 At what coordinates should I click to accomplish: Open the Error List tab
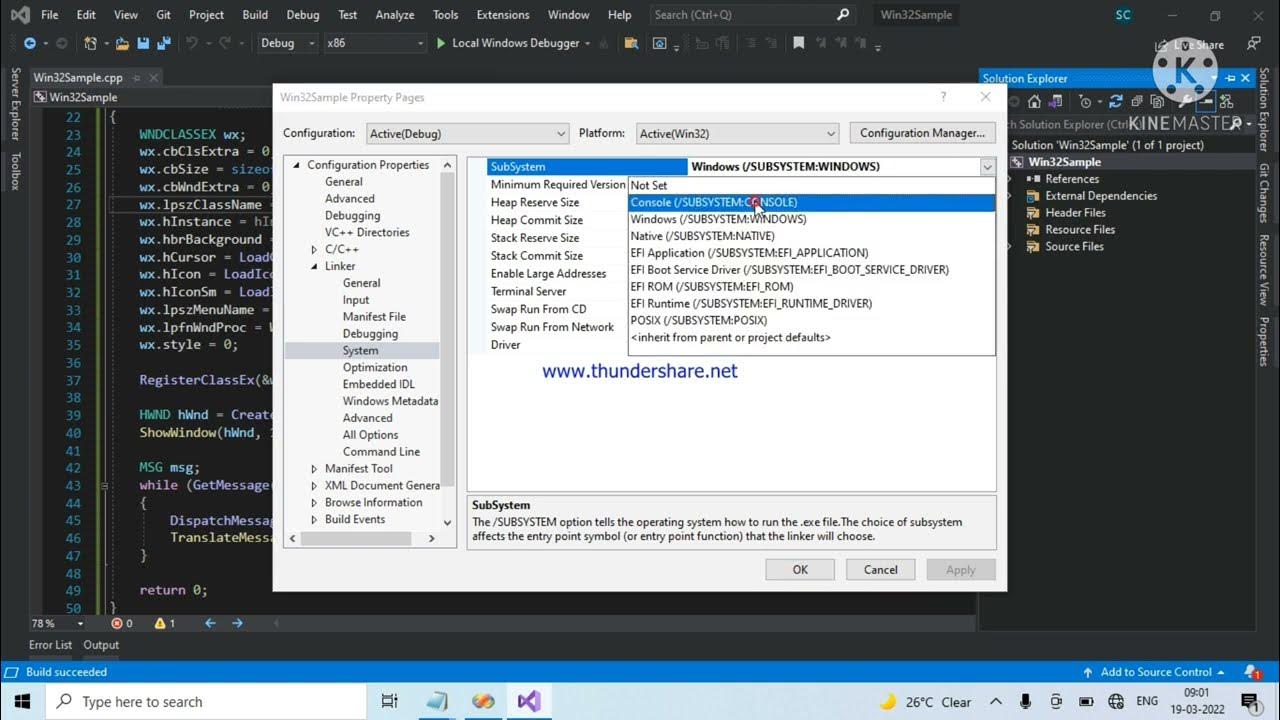[50, 645]
